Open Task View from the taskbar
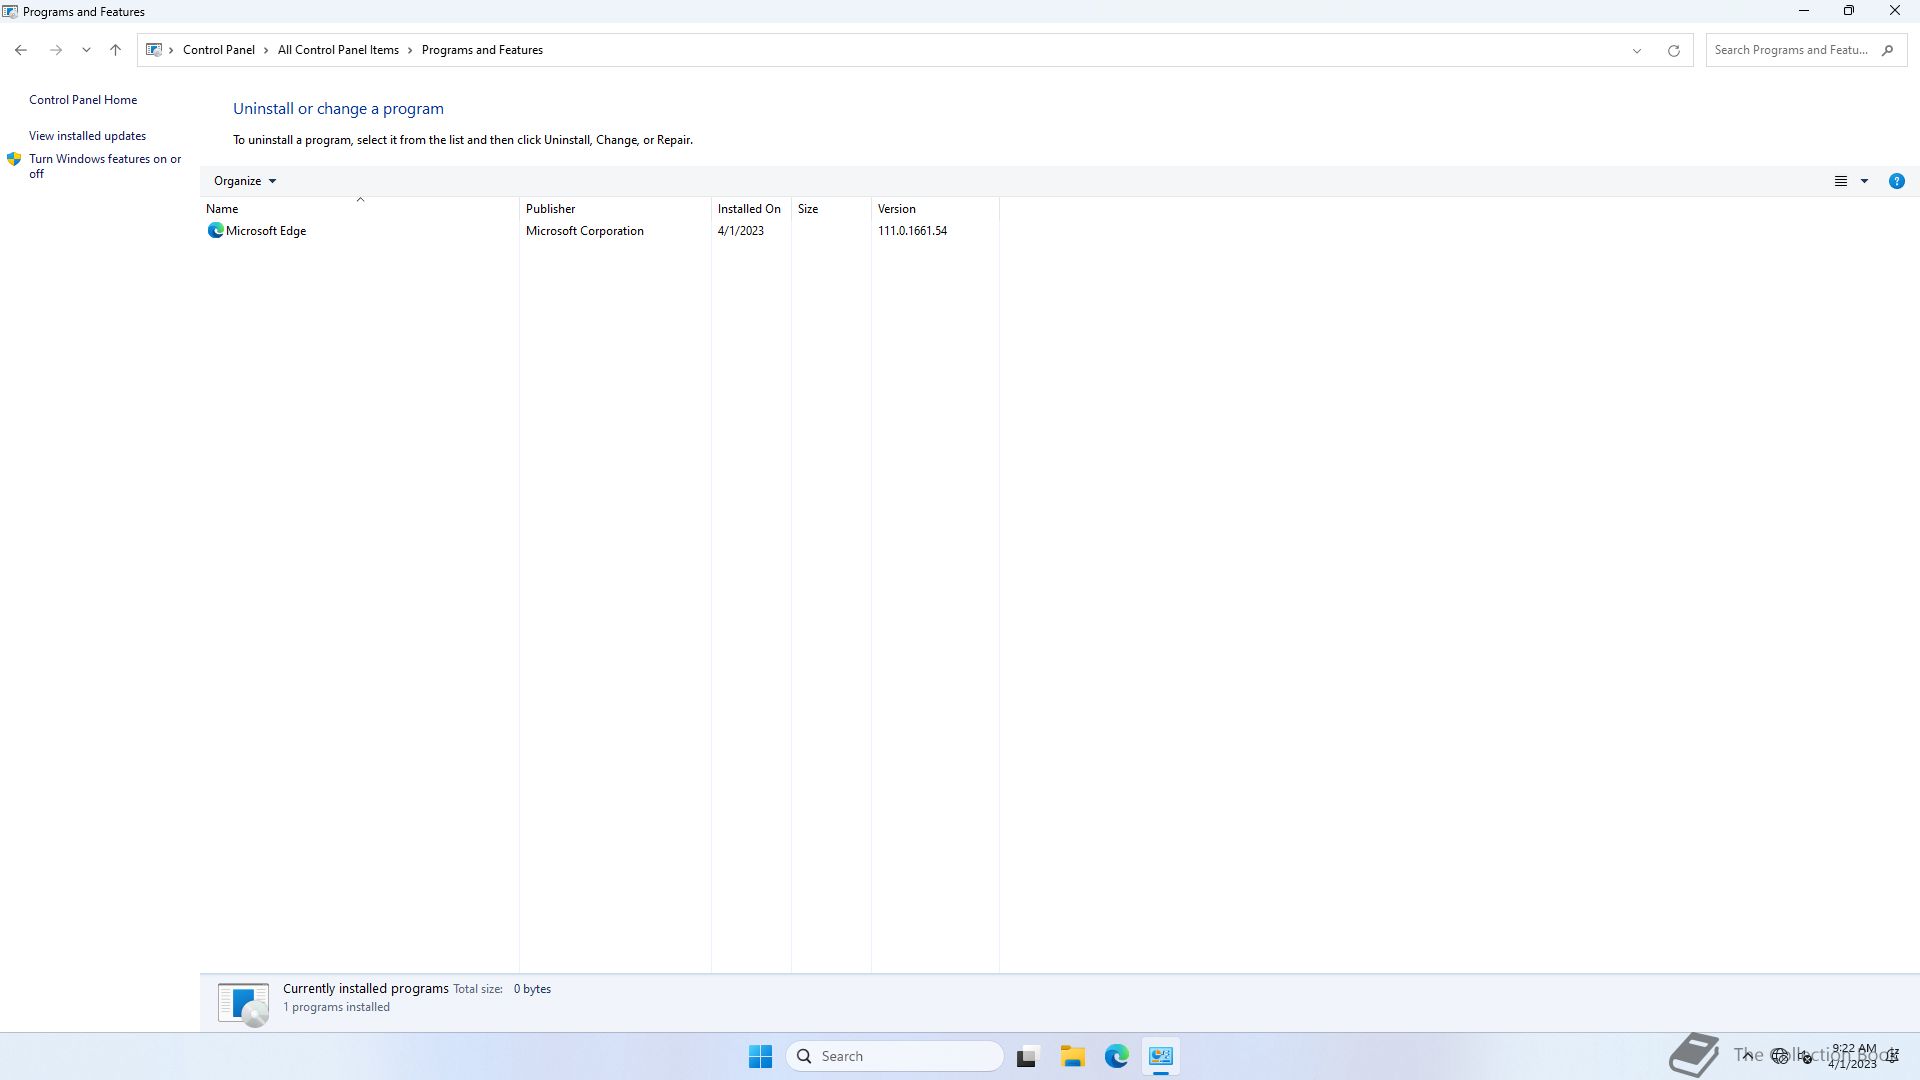This screenshot has height=1080, width=1920. [x=1027, y=1056]
